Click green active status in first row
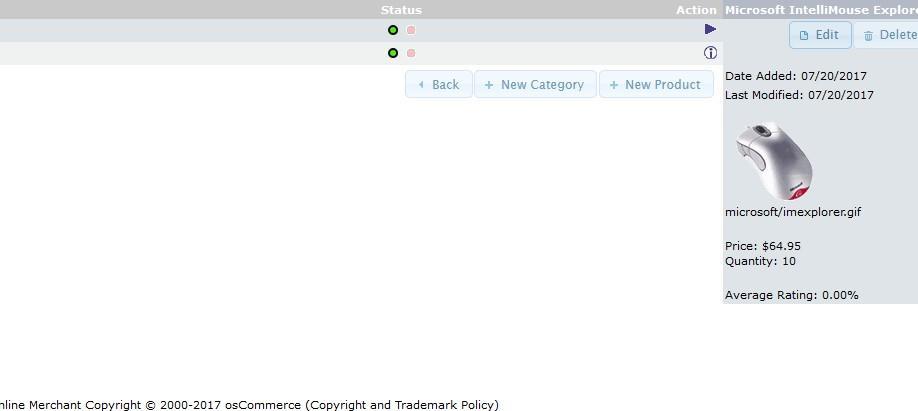Screen dimensions: 918x411 click(393, 30)
